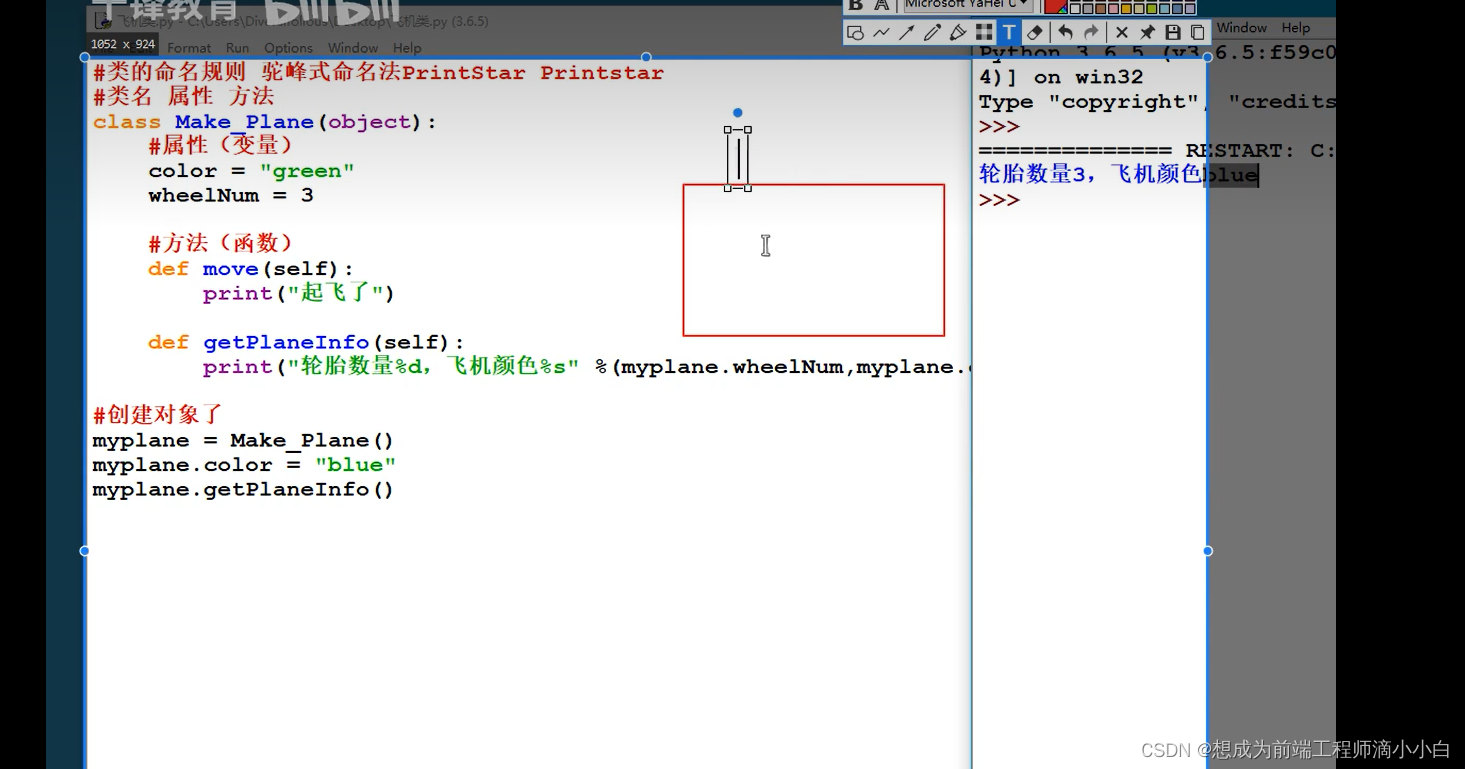Save screenshot with floppy disk icon
Viewport: 1465px width, 769px height.
coord(1173,33)
